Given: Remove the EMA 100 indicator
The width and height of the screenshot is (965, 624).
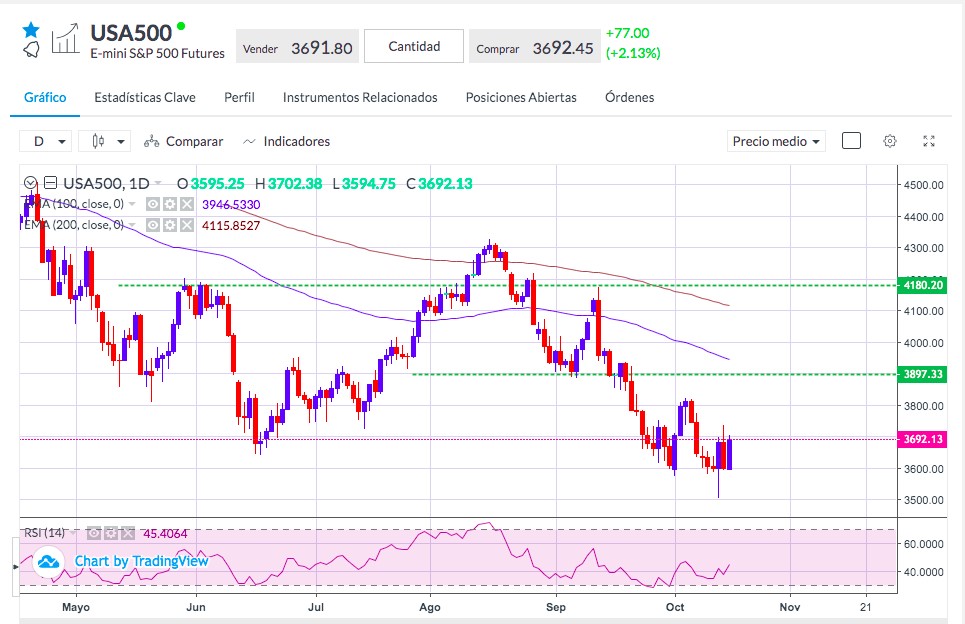Looking at the screenshot, I should [x=186, y=204].
